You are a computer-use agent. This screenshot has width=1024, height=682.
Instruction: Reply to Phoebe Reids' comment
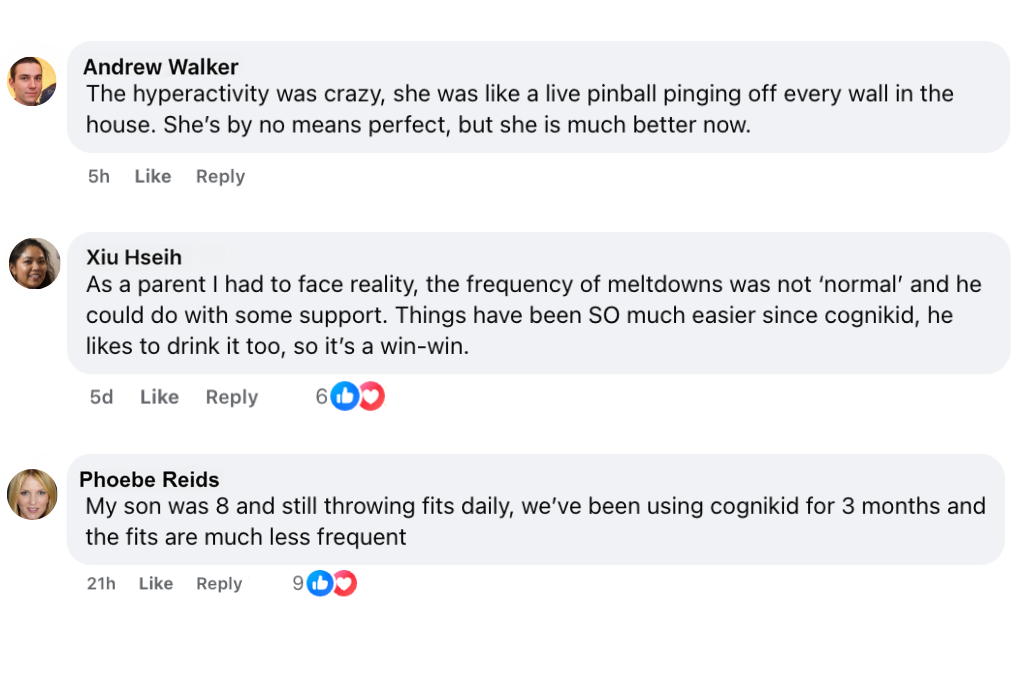point(219,583)
